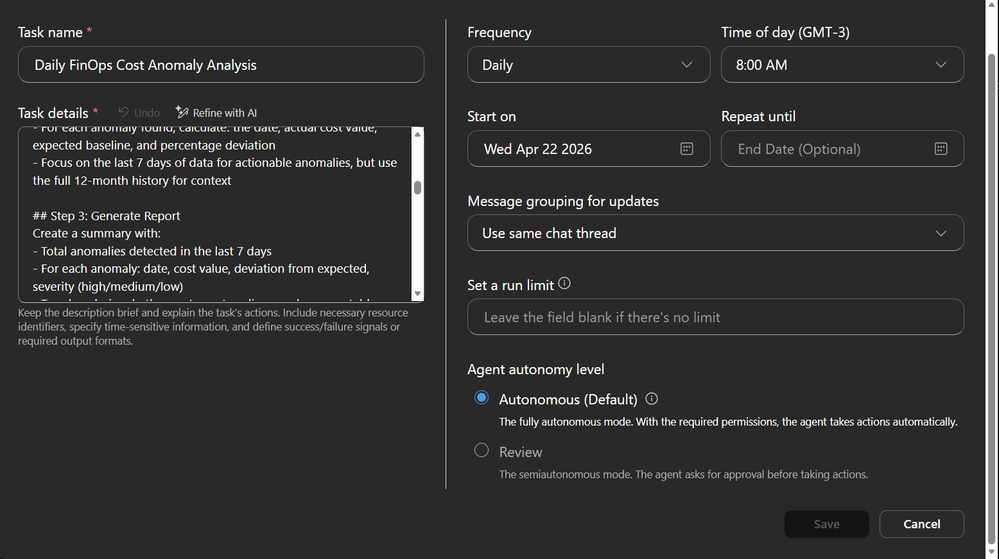Click the Task name input field
The height and width of the screenshot is (559, 999).
221,65
